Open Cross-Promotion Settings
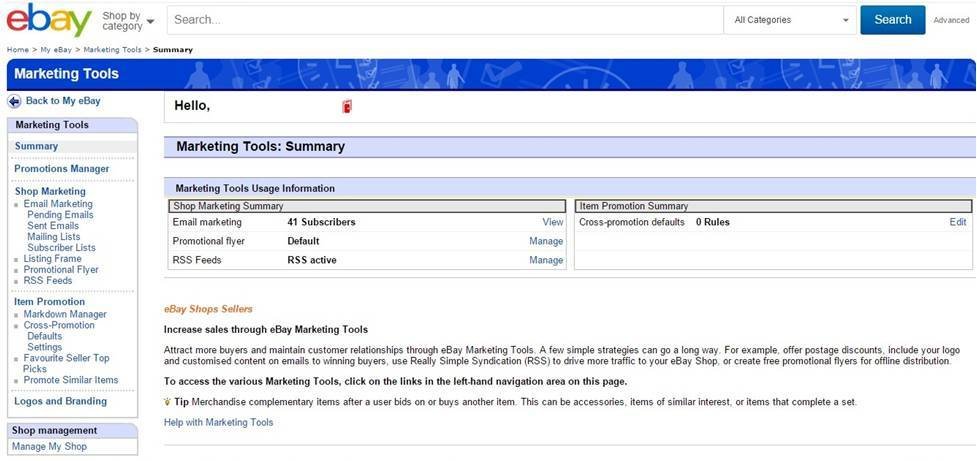 click(x=45, y=347)
